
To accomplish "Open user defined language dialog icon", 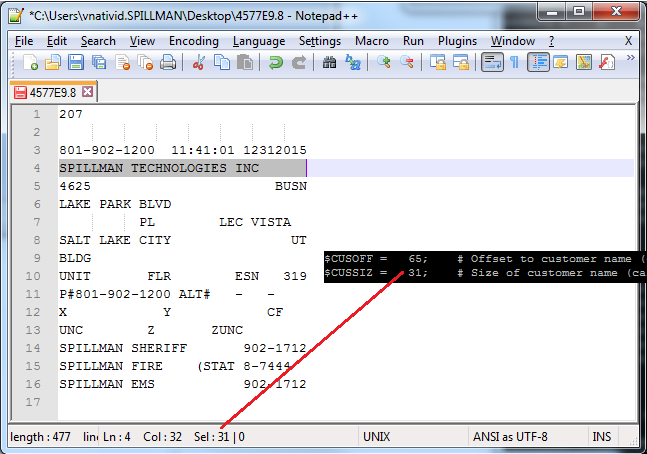I will pos(561,62).
